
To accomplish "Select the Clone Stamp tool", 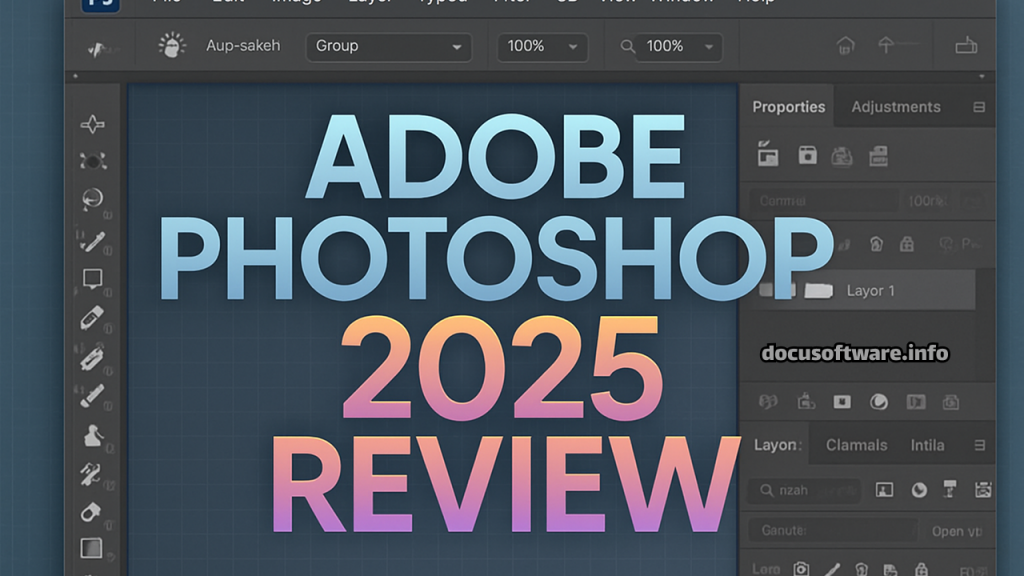I will pos(92,436).
